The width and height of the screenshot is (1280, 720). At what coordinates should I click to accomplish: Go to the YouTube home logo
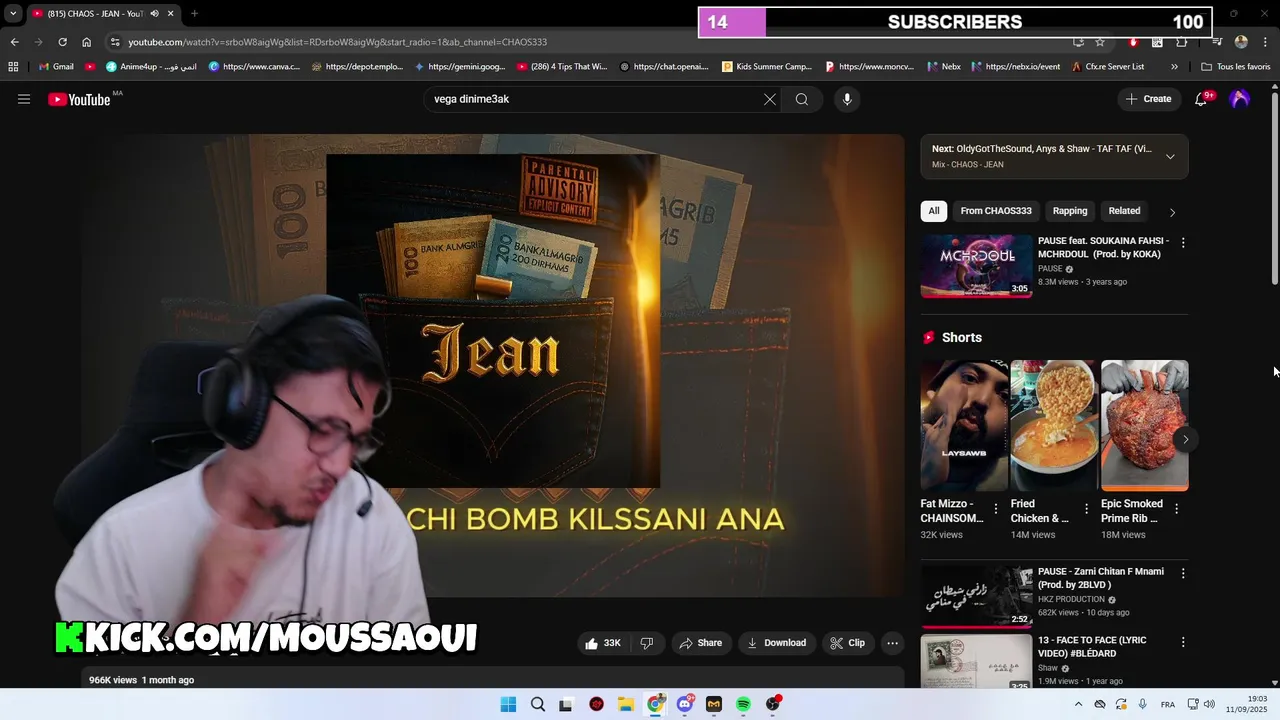pyautogui.click(x=80, y=99)
